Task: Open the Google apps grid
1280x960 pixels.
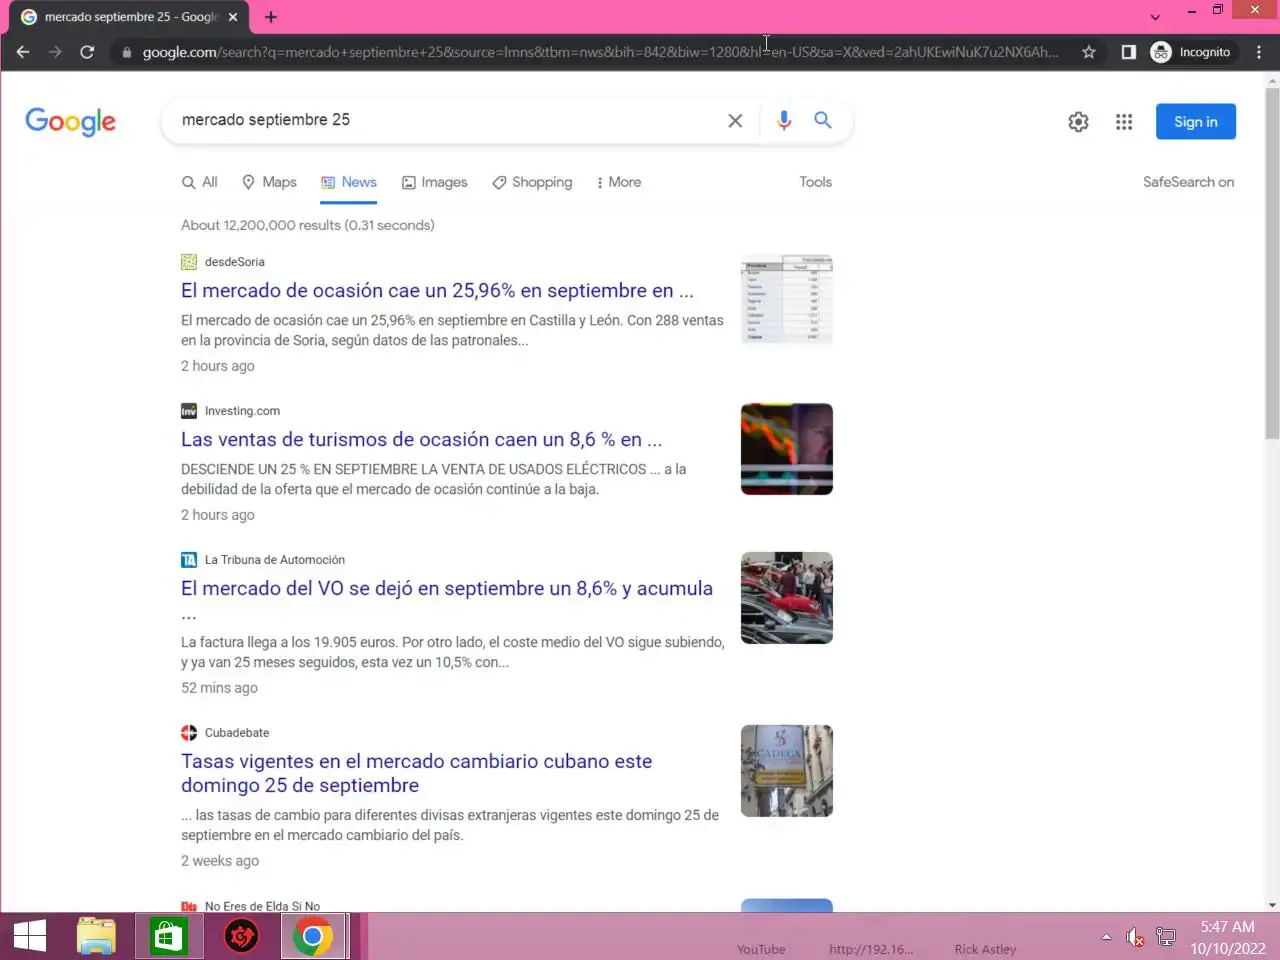Action: click(x=1124, y=122)
